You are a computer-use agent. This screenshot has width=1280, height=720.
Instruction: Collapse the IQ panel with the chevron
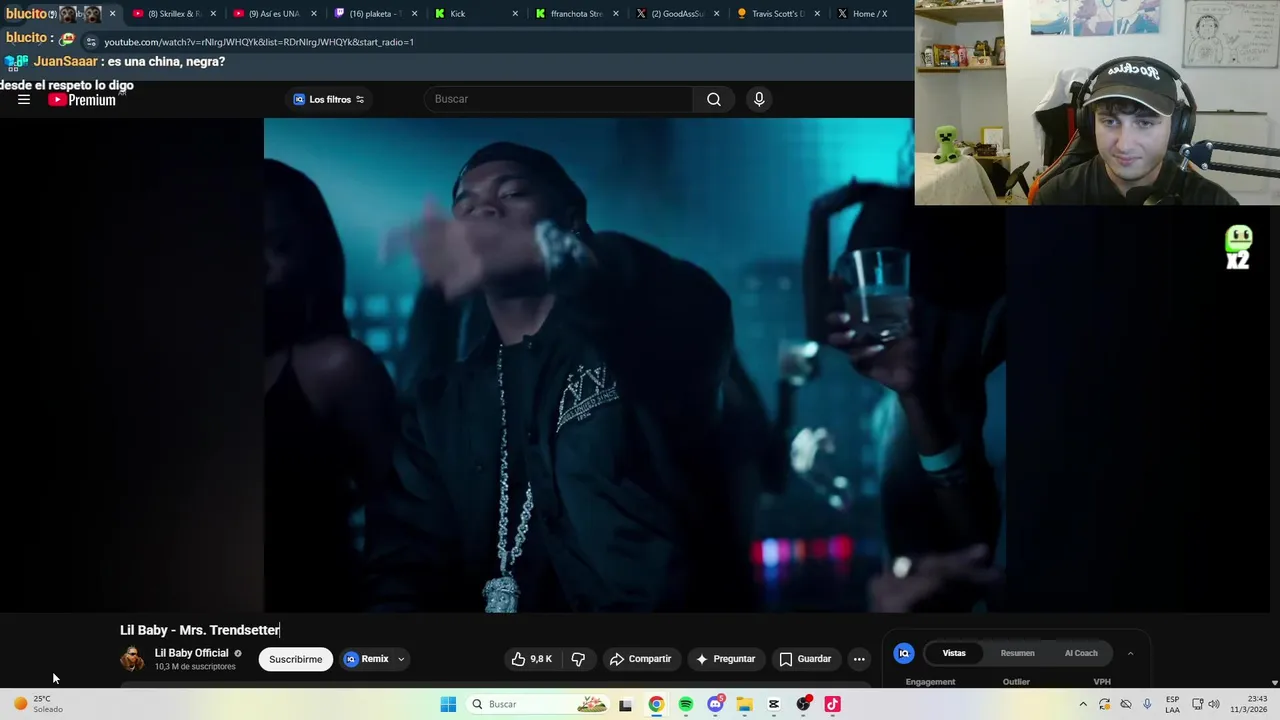click(x=1130, y=653)
